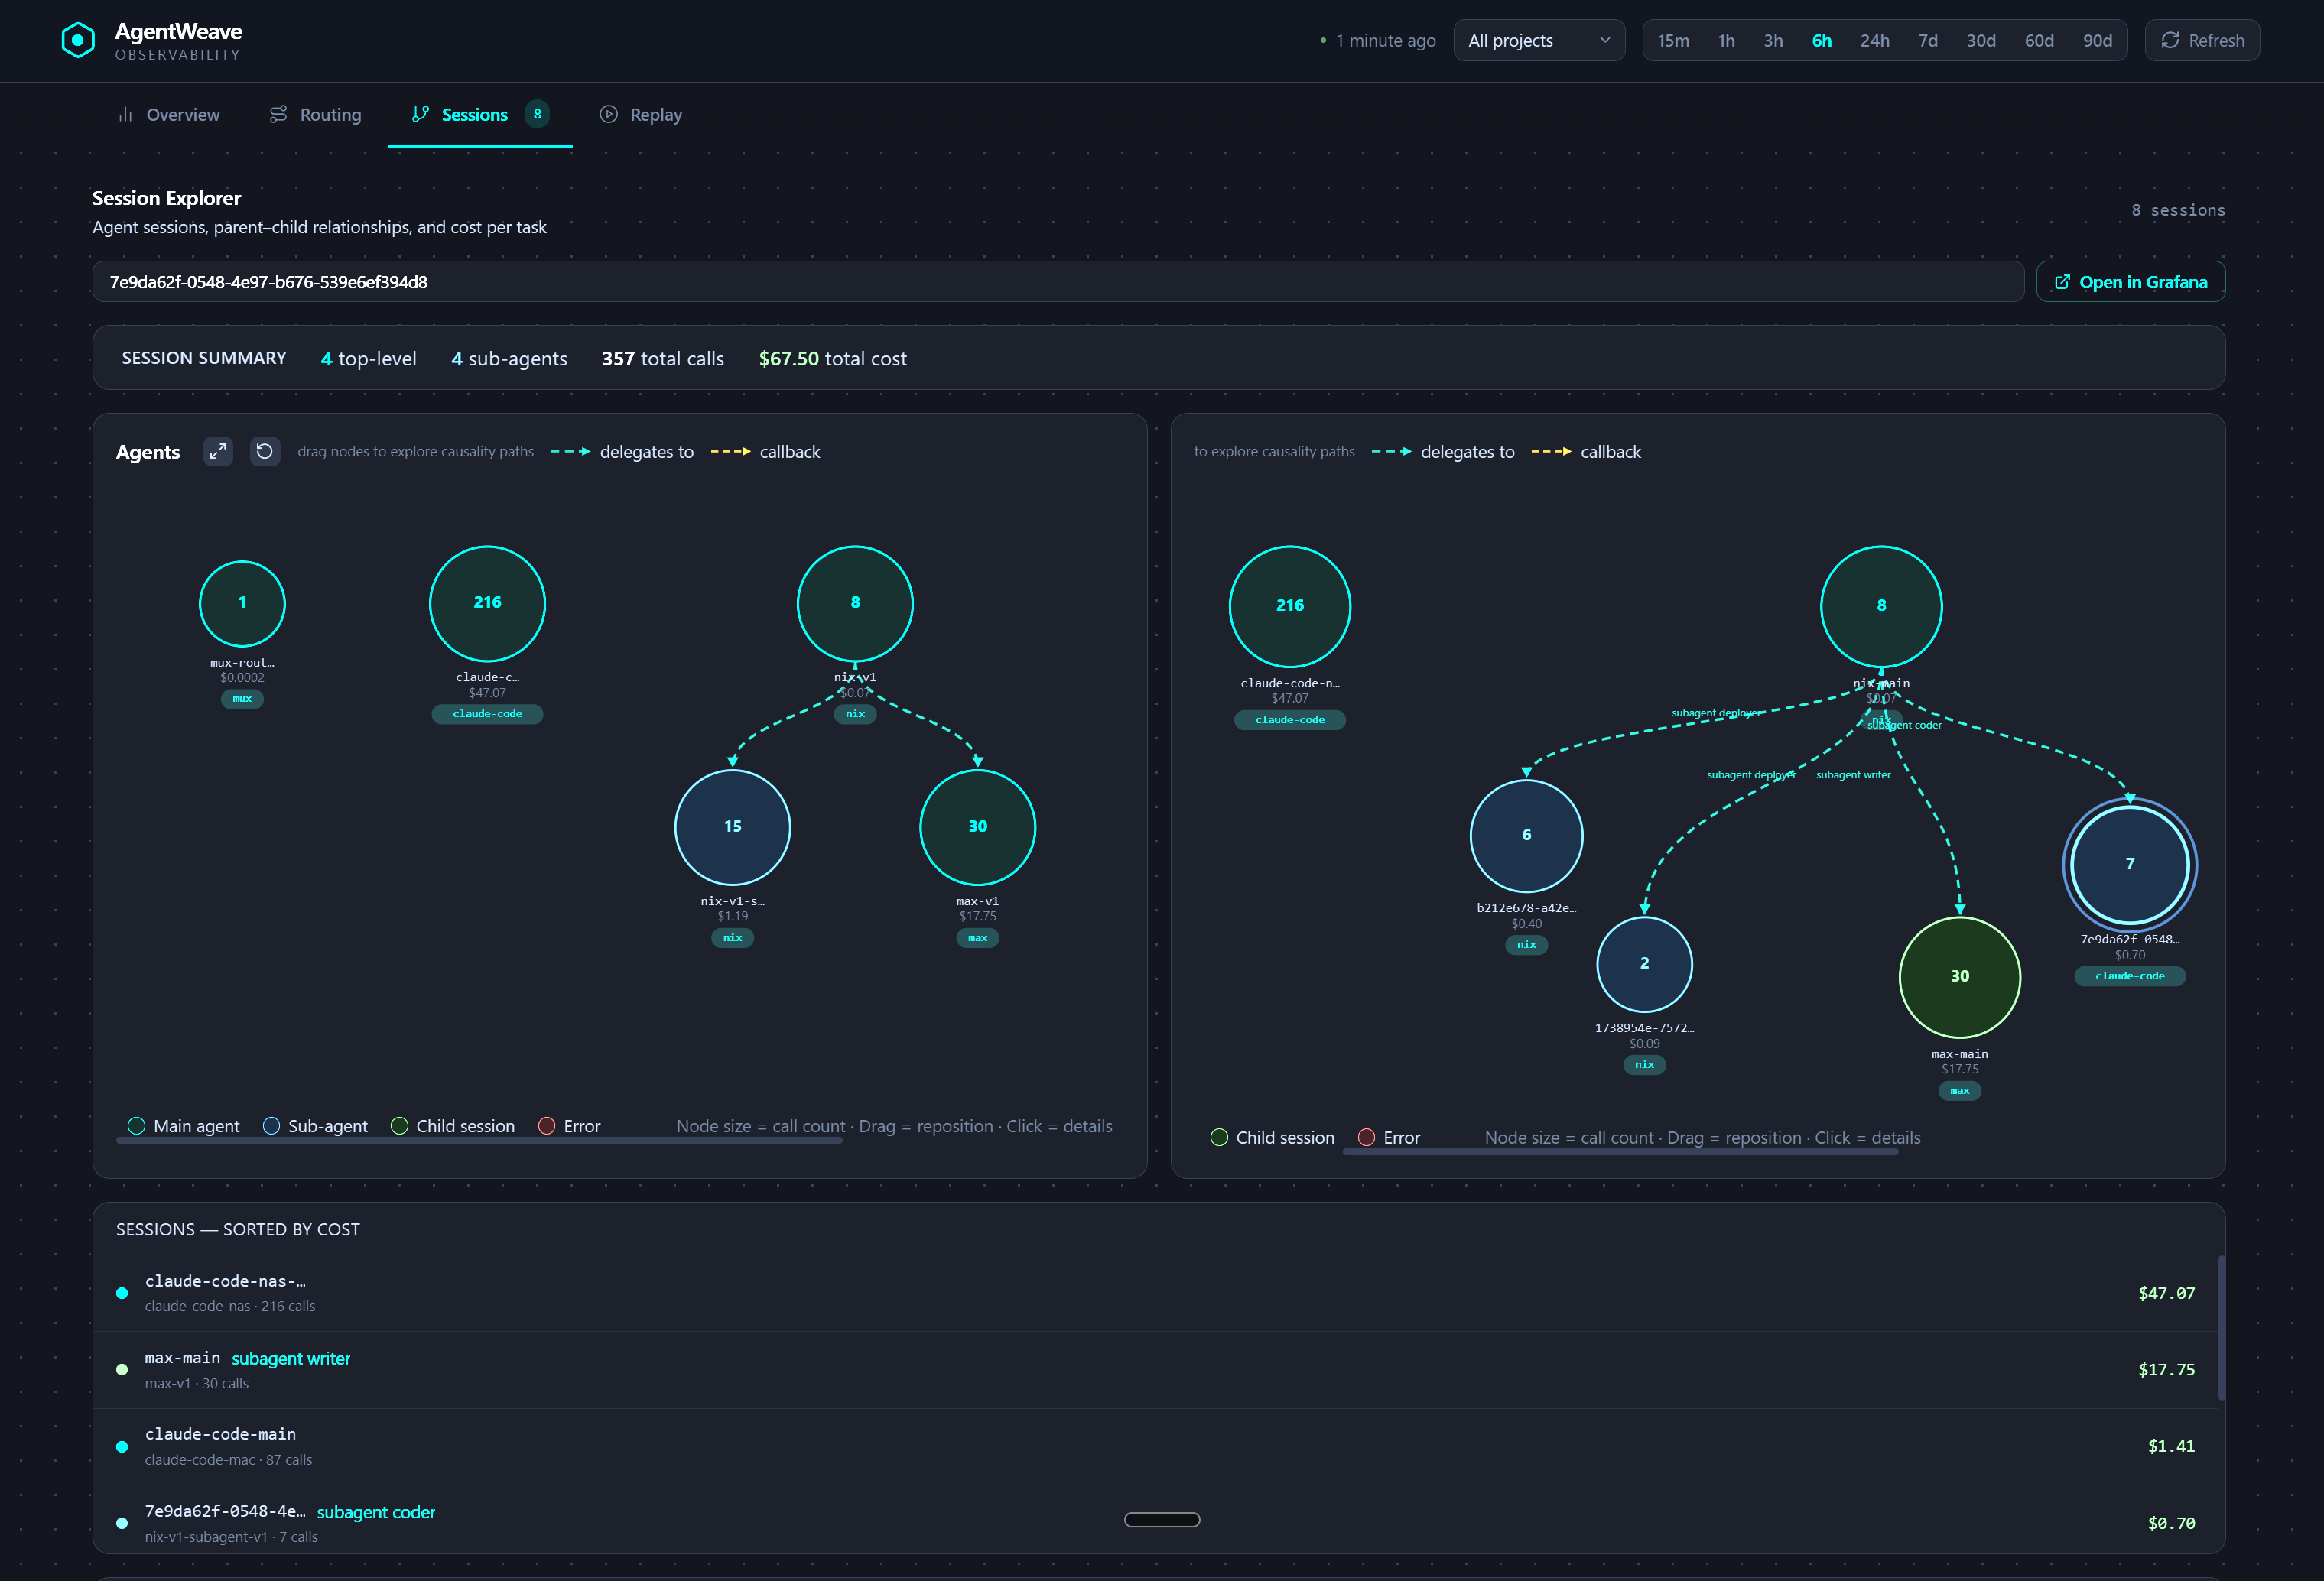
Task: Reset the Agents graph layout
Action: 265,451
